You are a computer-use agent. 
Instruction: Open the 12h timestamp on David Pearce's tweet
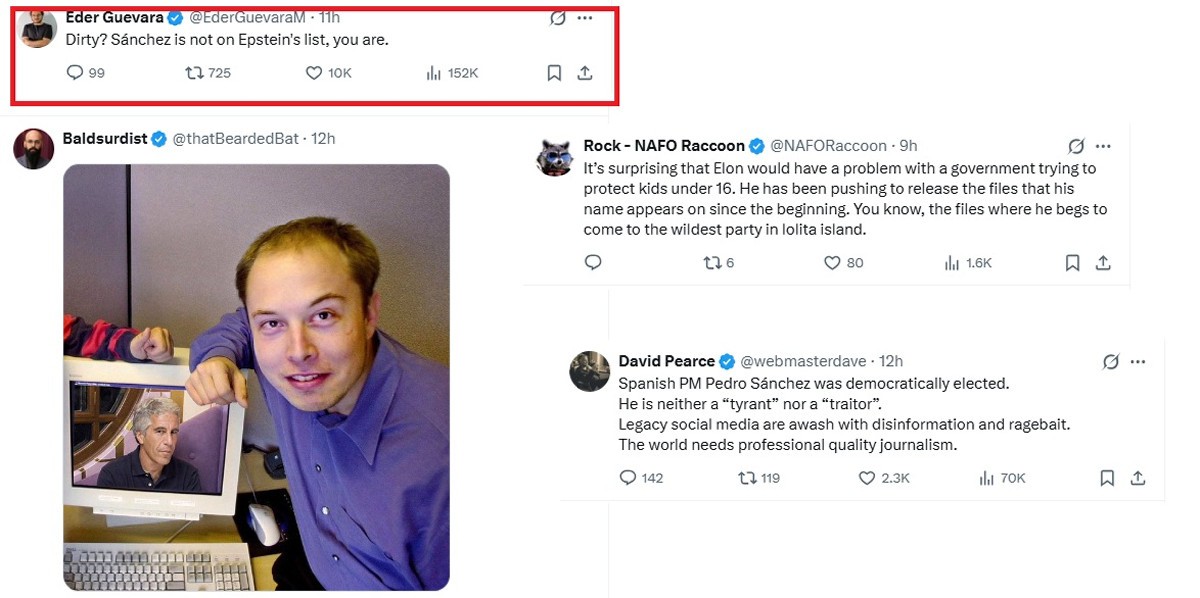890,361
